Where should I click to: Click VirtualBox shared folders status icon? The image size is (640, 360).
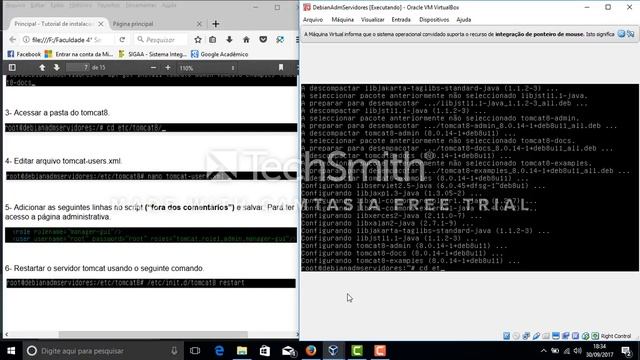click(546, 336)
